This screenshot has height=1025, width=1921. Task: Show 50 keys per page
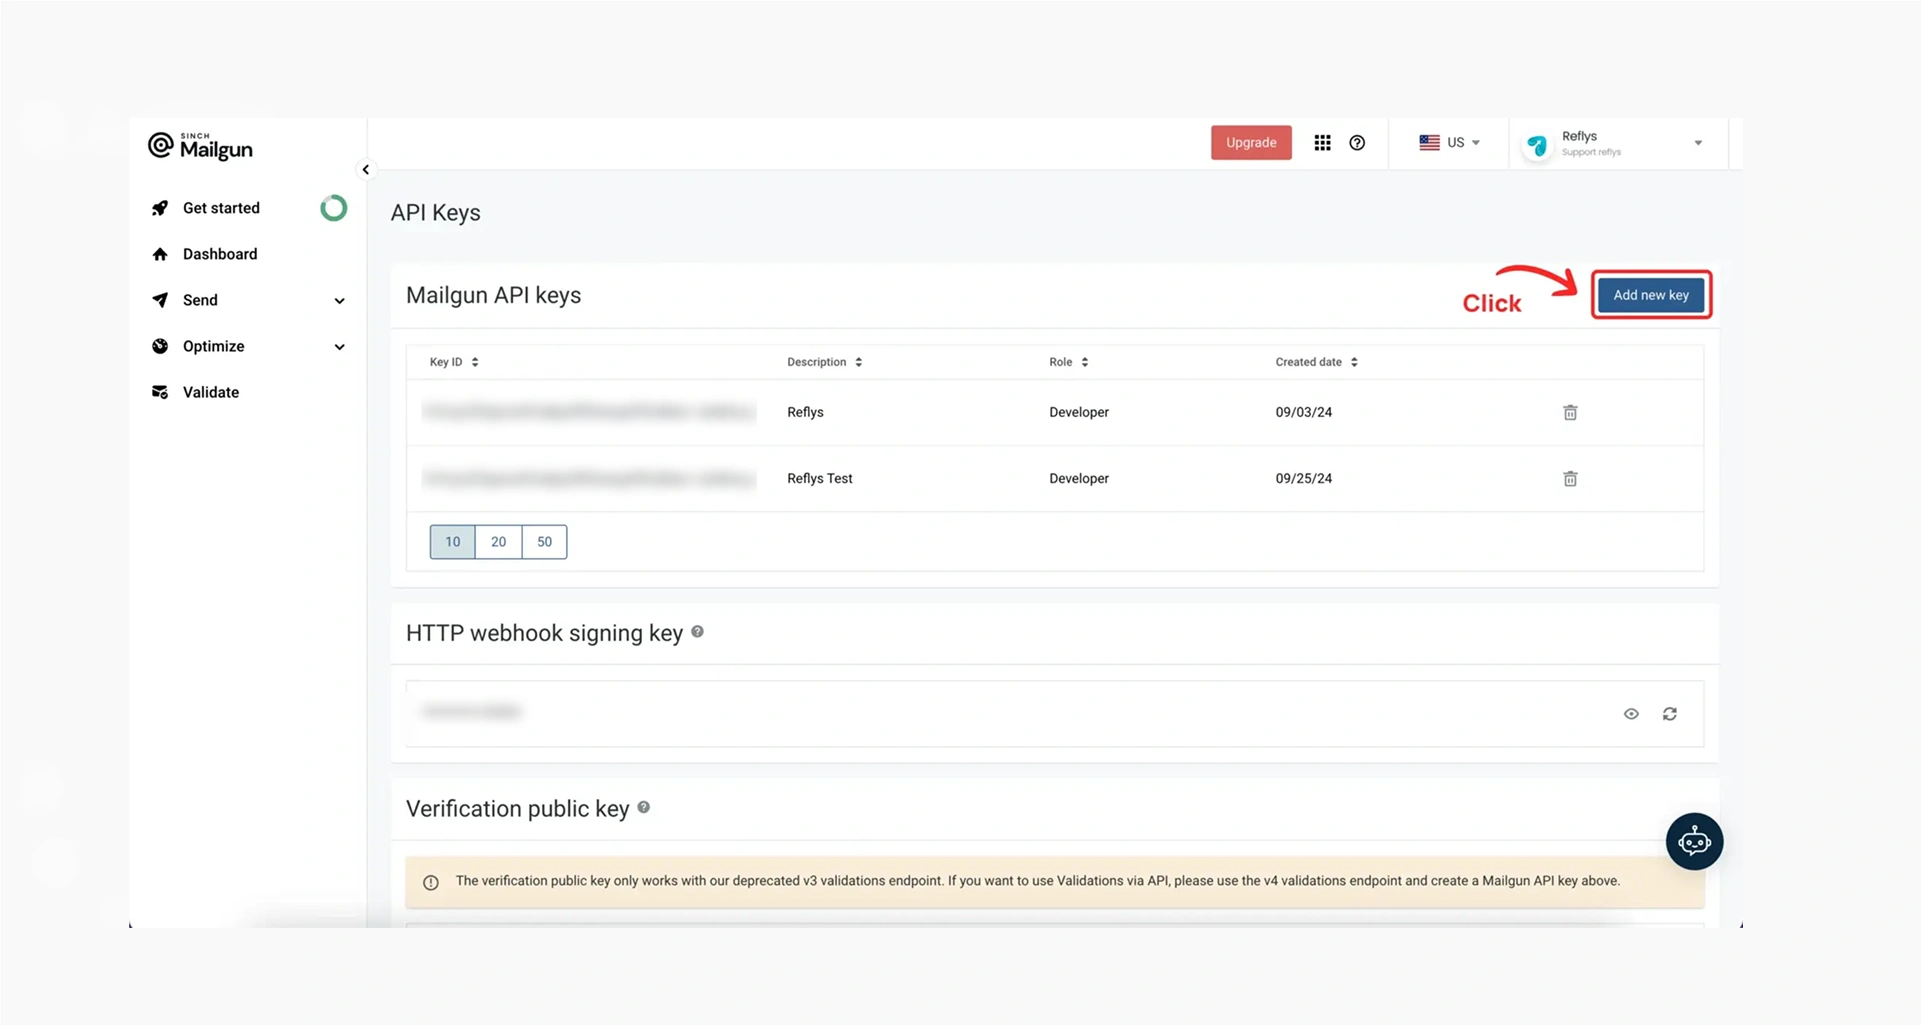pos(544,542)
